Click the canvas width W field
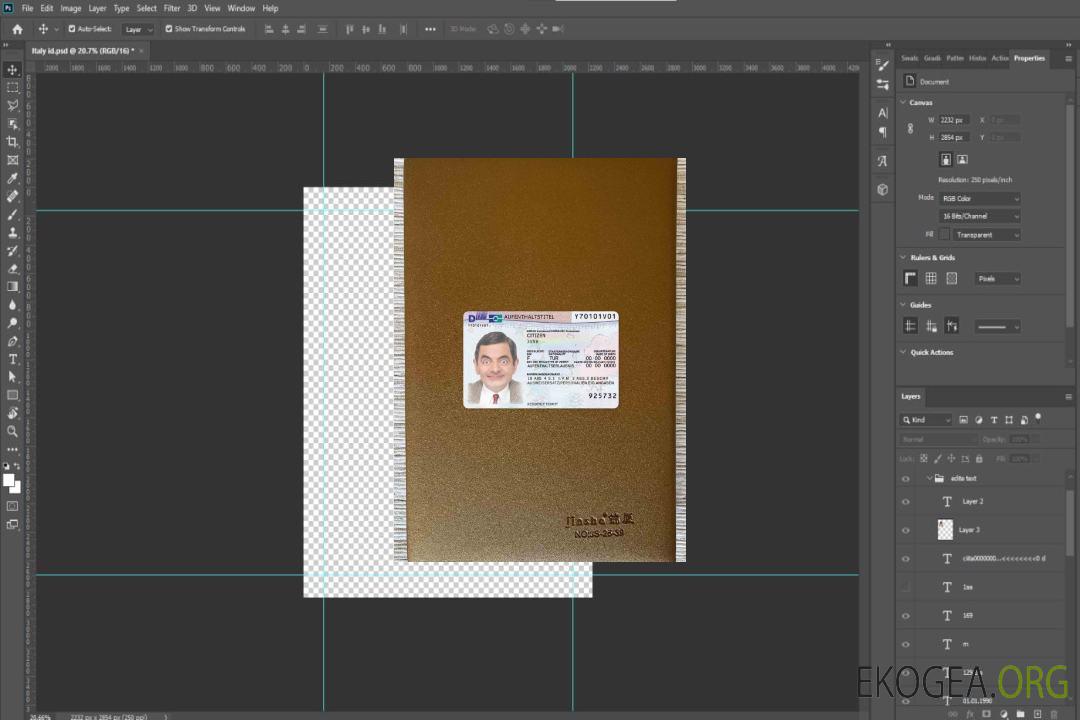 coord(954,120)
